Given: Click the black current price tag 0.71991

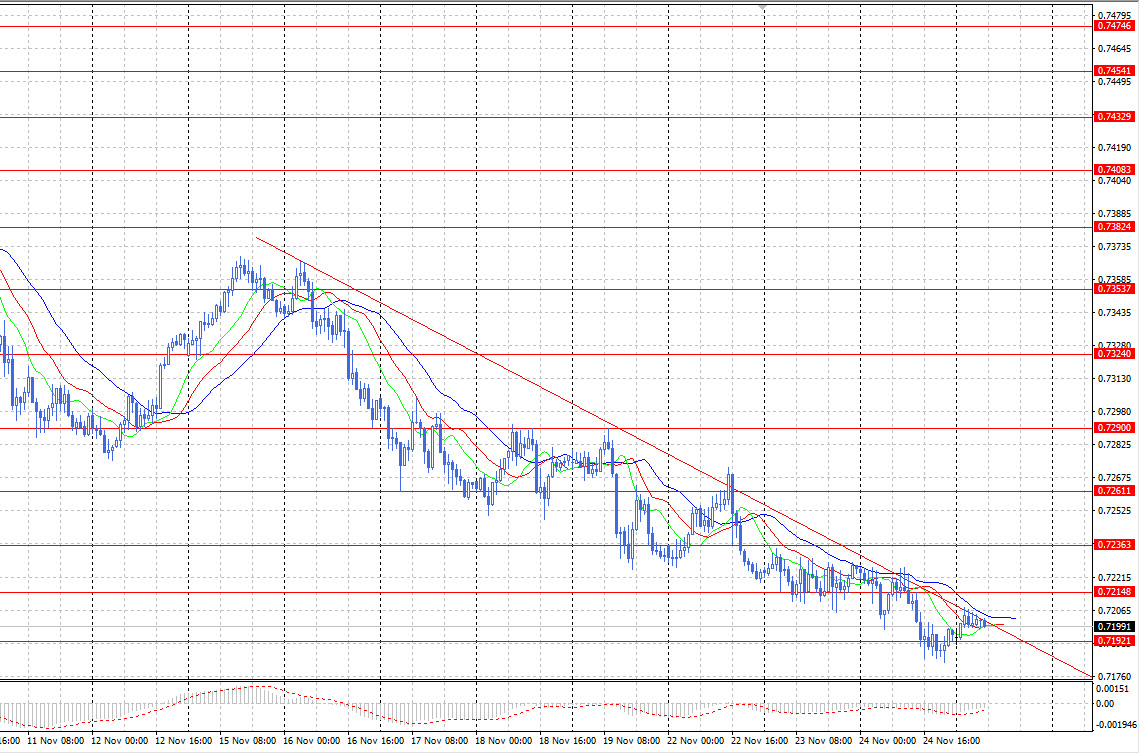Looking at the screenshot, I should (x=1114, y=627).
